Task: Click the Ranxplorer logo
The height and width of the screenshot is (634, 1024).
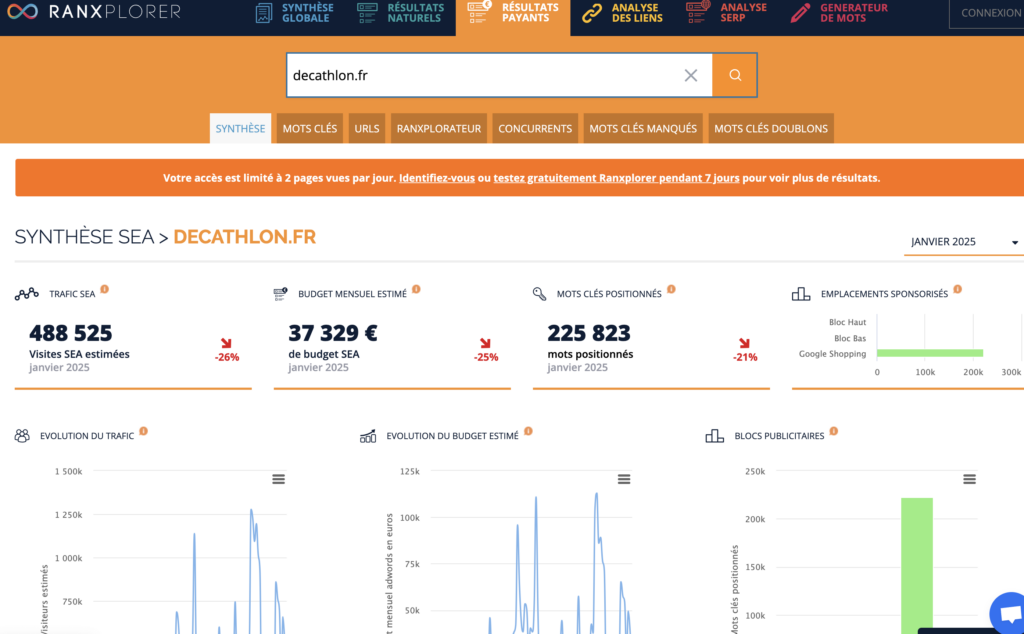Action: [x=93, y=11]
